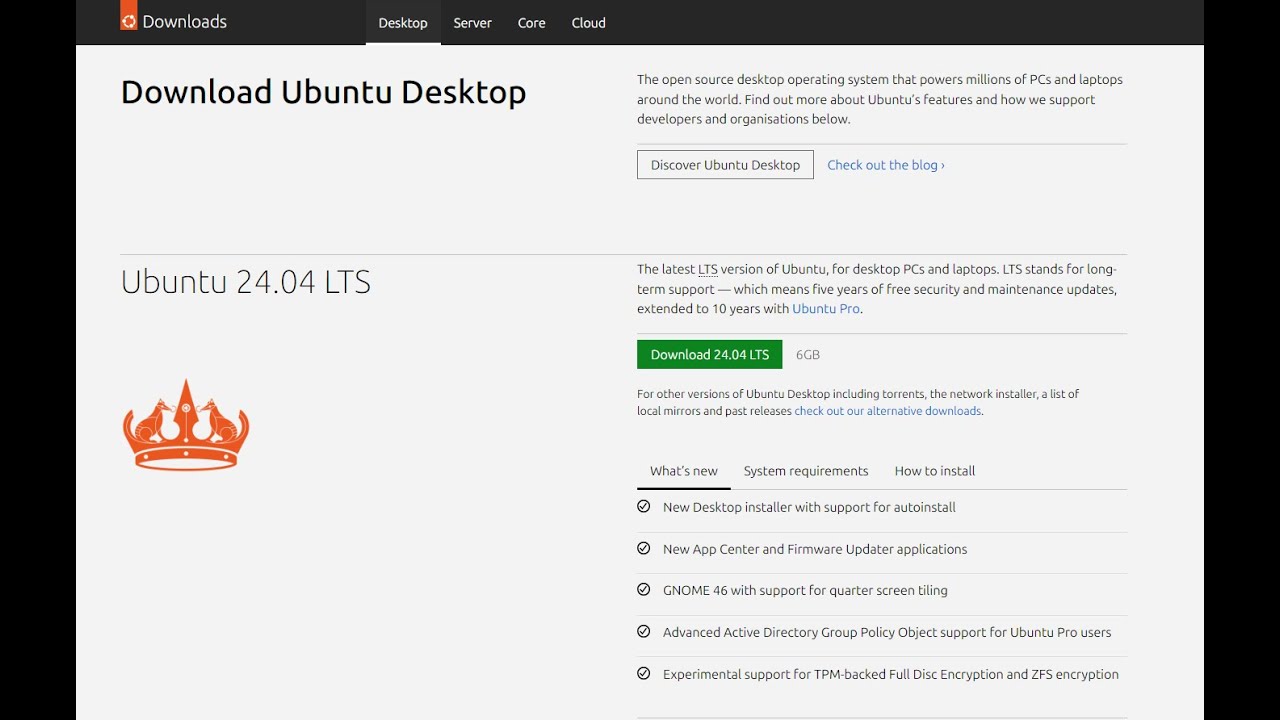Switch to System requirements tab
Image resolution: width=1280 pixels, height=720 pixels.
[806, 471]
